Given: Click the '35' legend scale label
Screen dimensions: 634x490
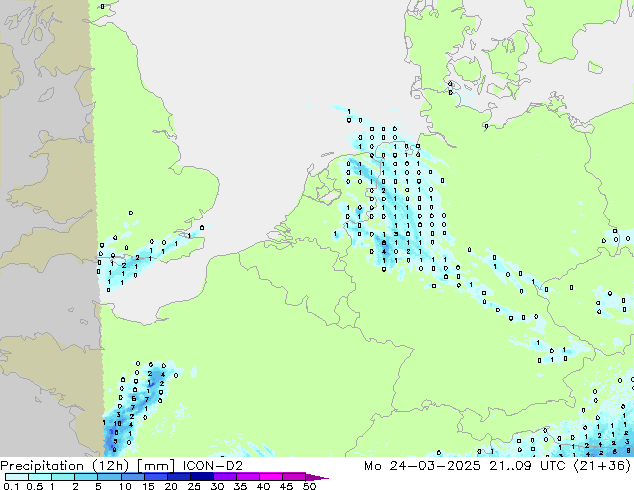Looking at the screenshot, I should tap(240, 486).
